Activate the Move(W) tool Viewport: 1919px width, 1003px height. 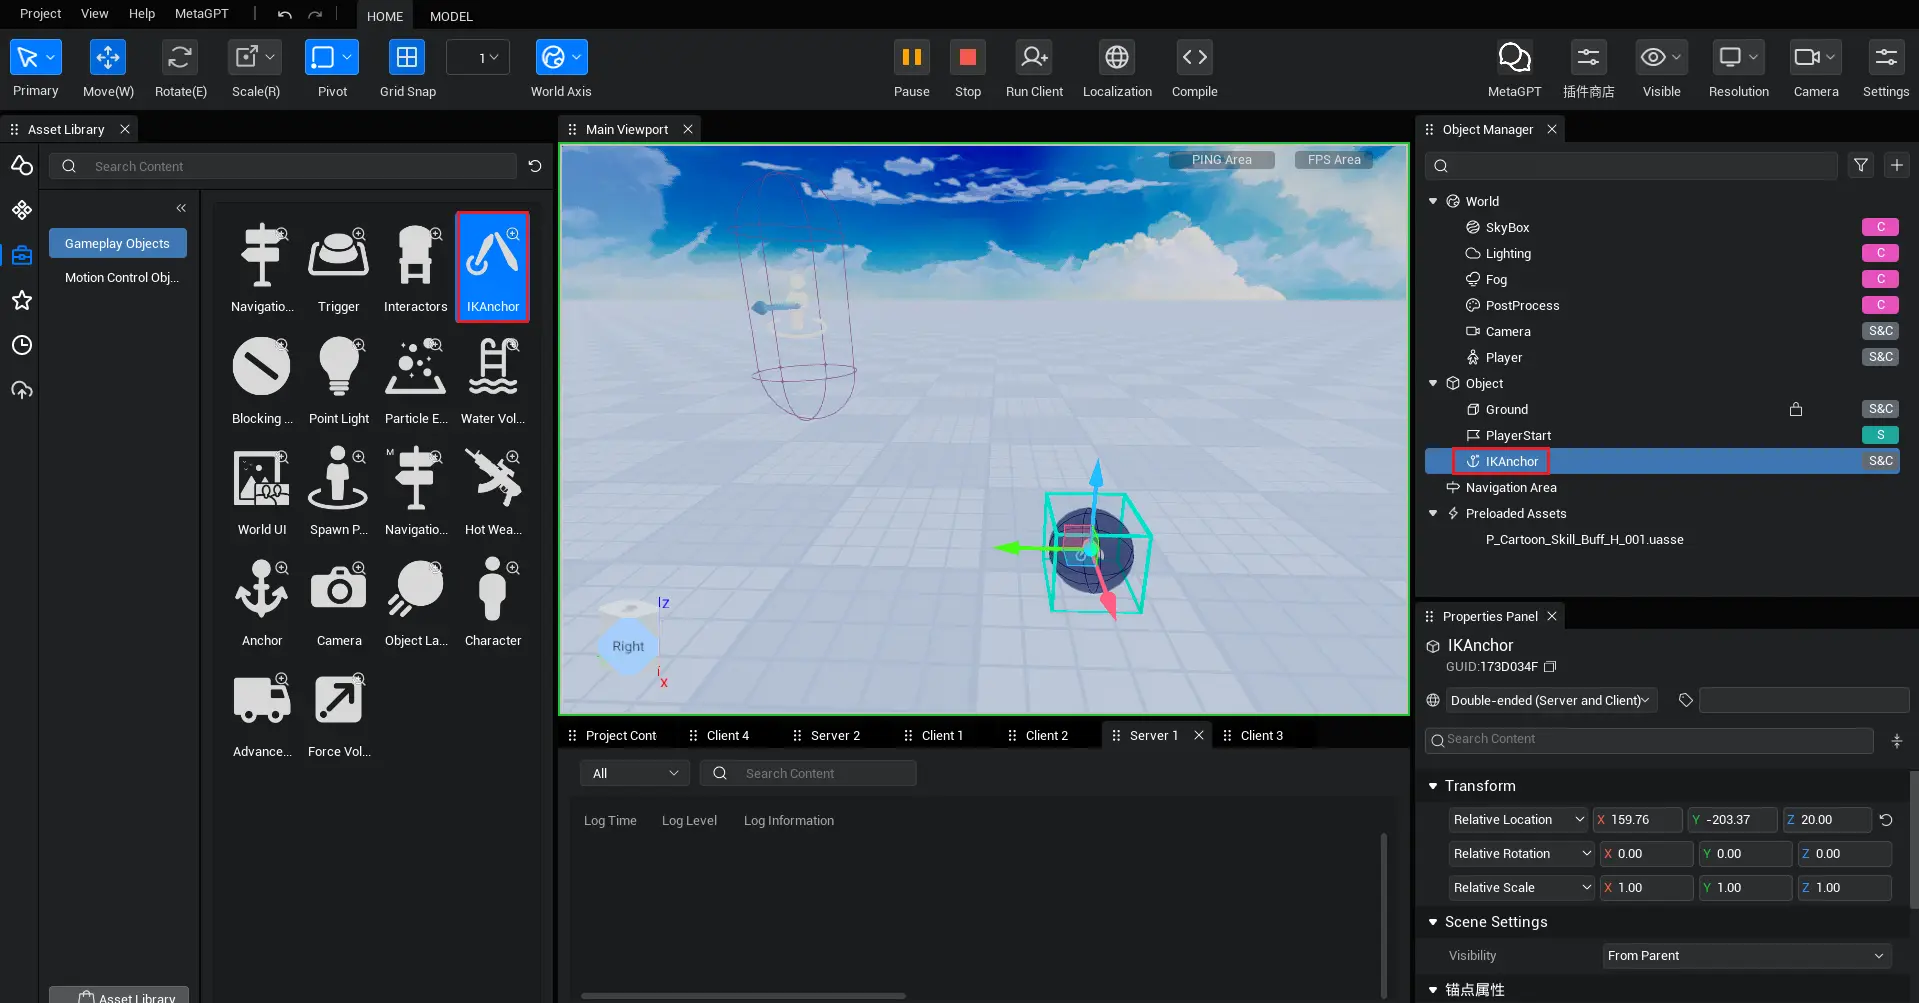tap(108, 57)
